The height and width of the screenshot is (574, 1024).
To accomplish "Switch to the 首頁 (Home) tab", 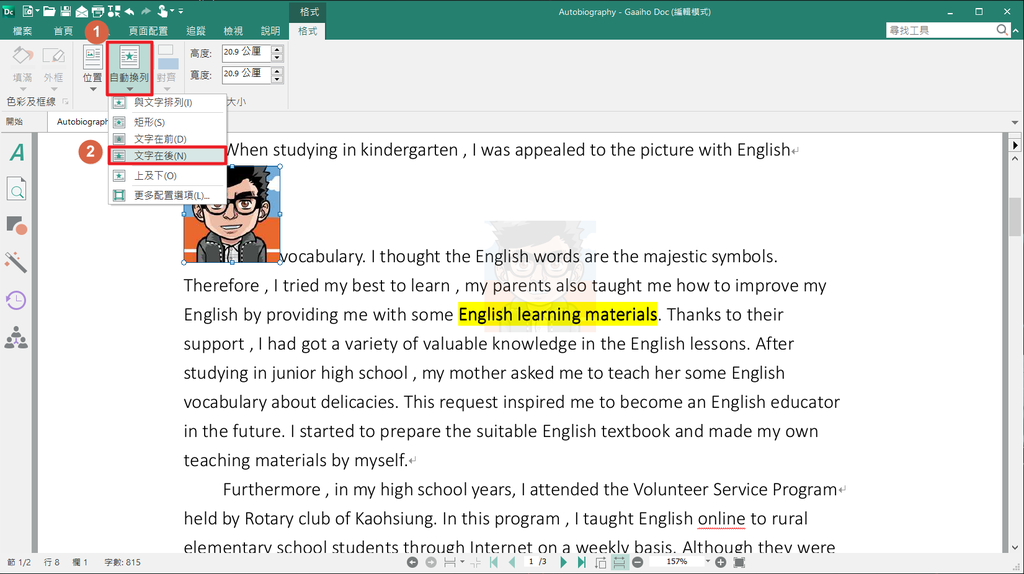I will pos(63,31).
